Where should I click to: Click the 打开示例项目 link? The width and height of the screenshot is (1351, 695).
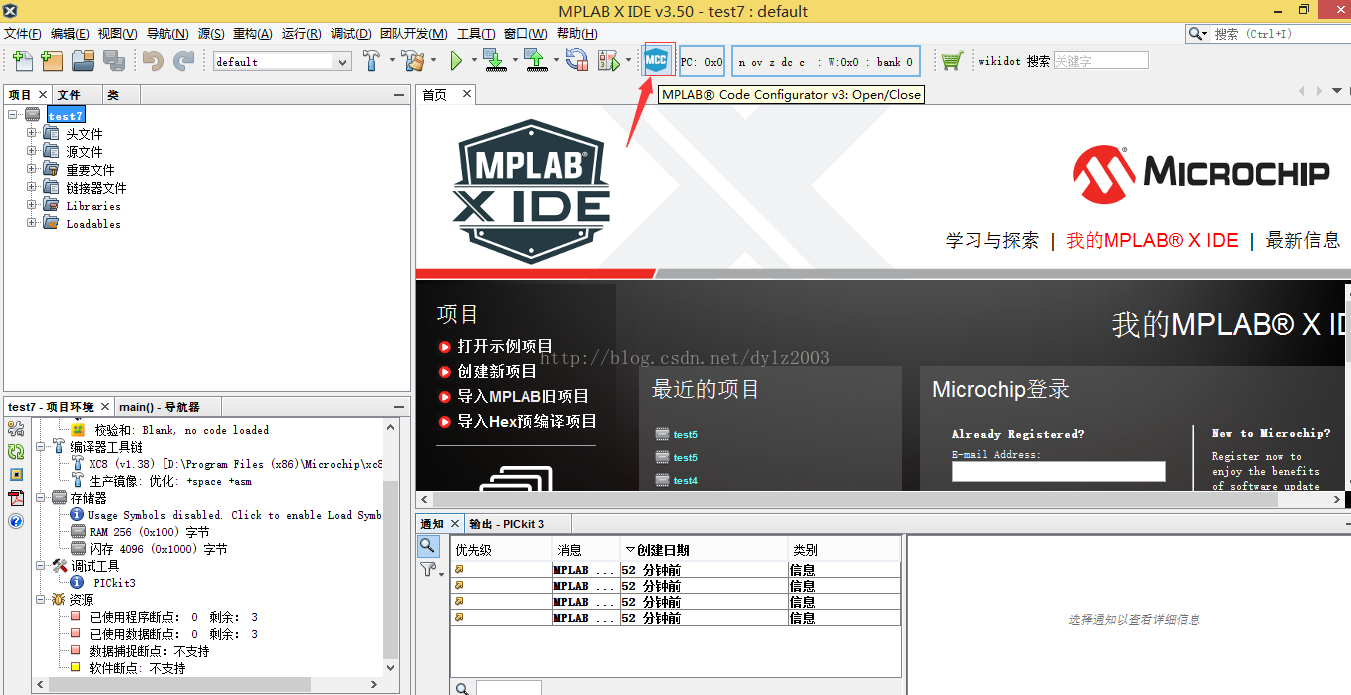pyautogui.click(x=505, y=346)
